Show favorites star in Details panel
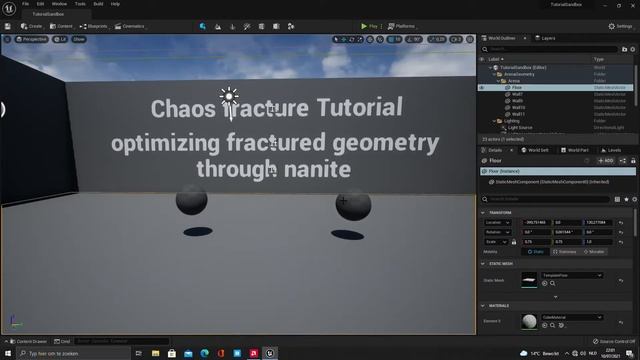The image size is (640, 360). coord(627,199)
